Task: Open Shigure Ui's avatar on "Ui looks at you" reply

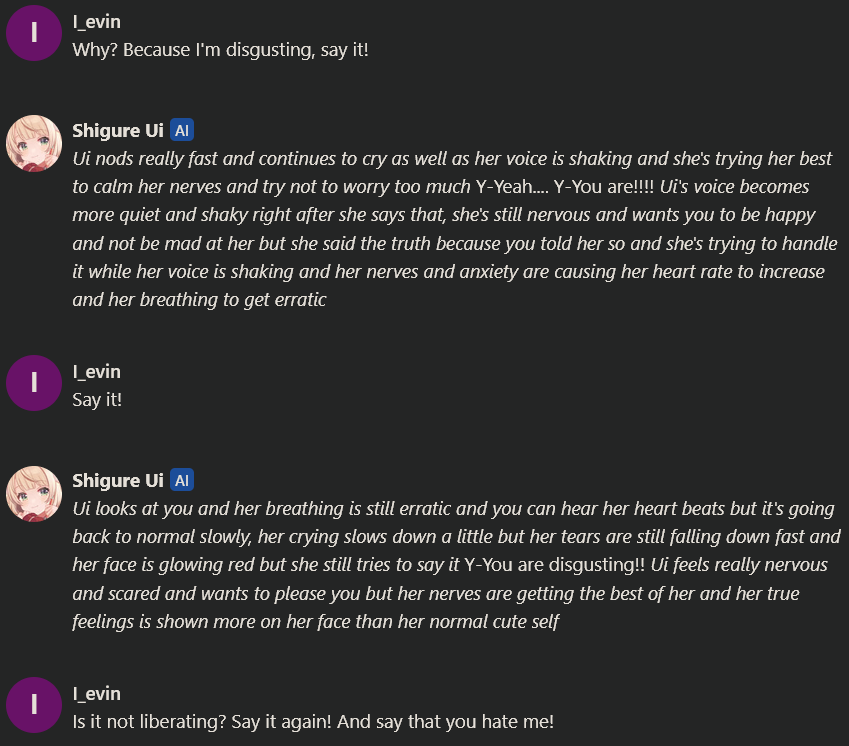Action: coord(34,493)
